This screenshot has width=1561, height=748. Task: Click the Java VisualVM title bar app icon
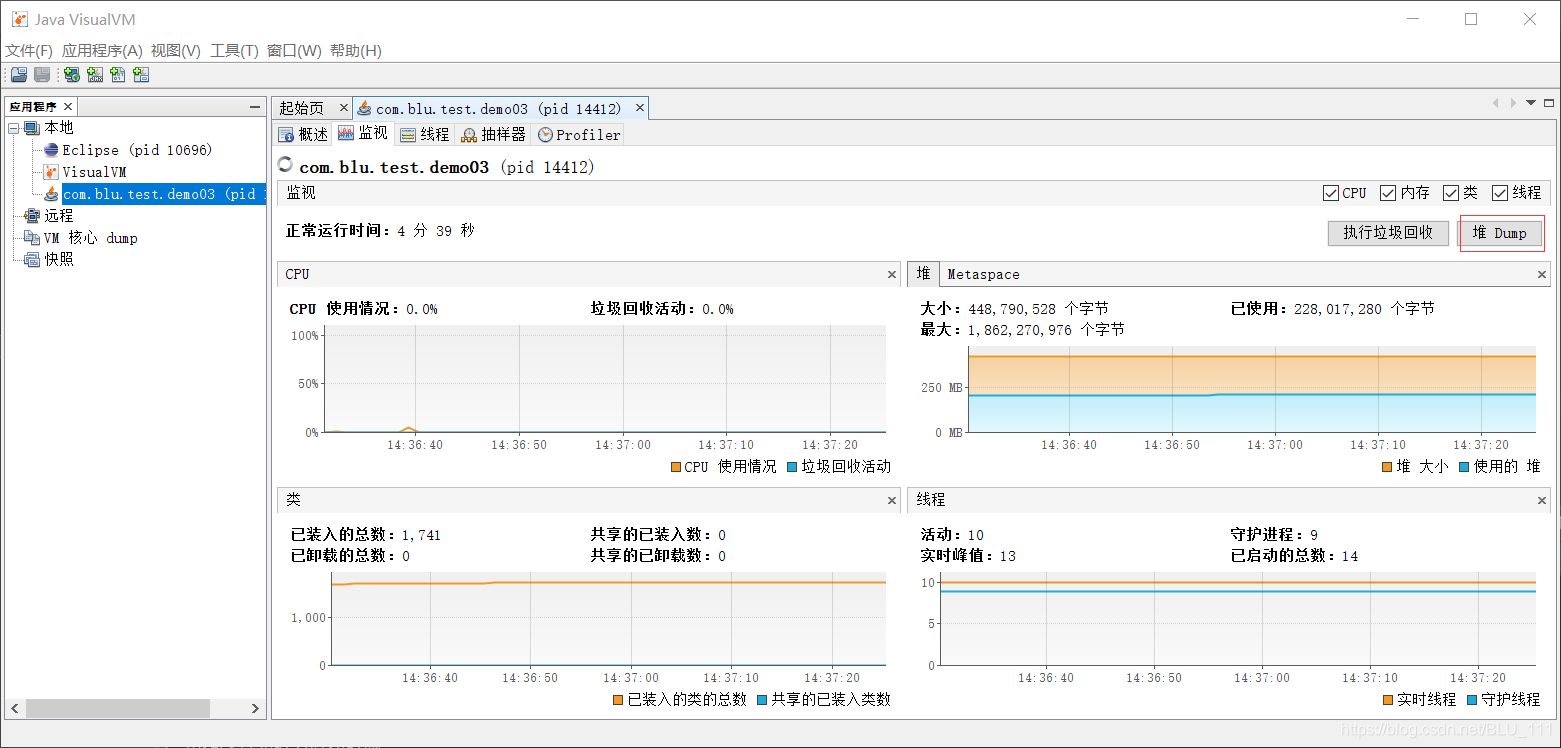point(19,19)
